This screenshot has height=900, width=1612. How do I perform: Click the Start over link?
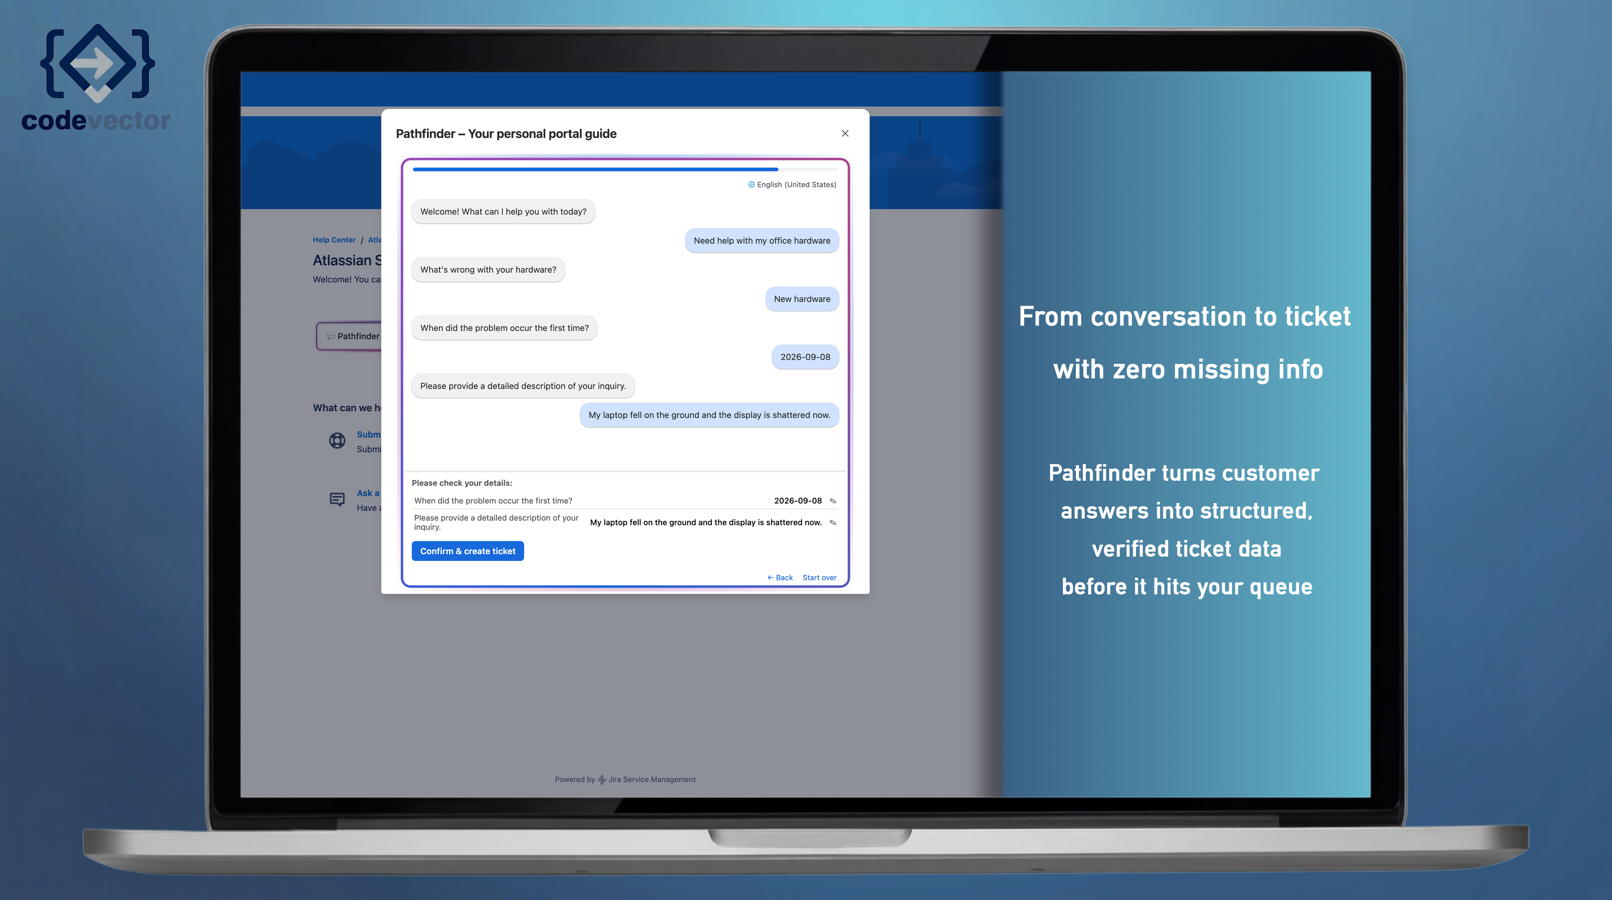coord(819,577)
